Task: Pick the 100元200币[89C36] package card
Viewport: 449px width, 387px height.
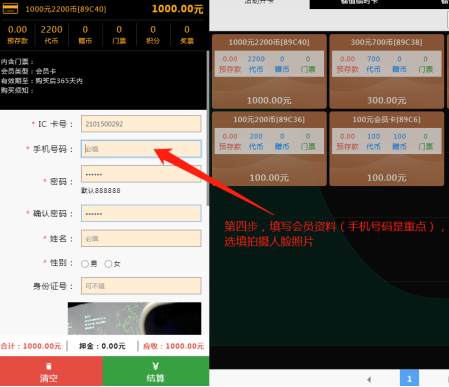Action: (269, 149)
